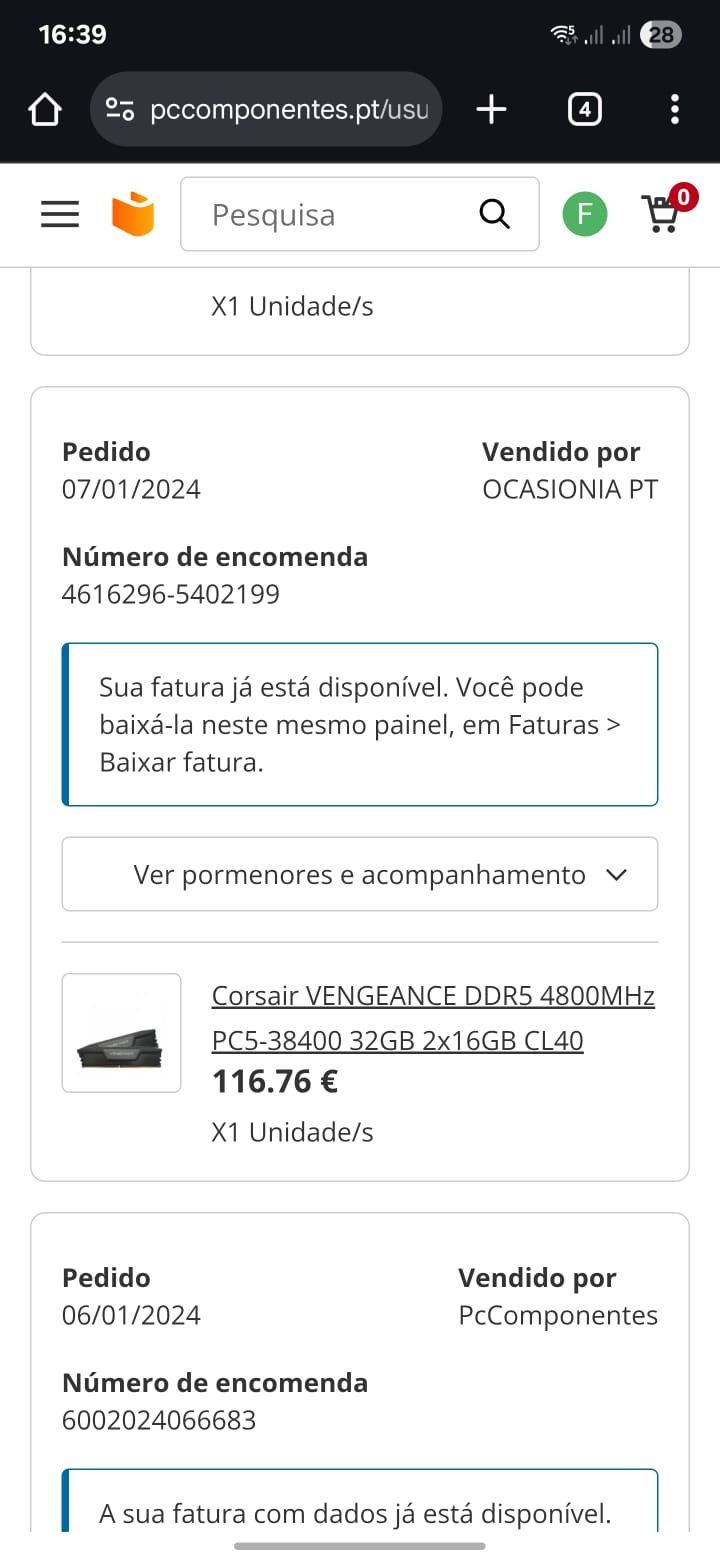Select order number 4616296-5402199 text
This screenshot has height=1560, width=720.
tap(171, 594)
